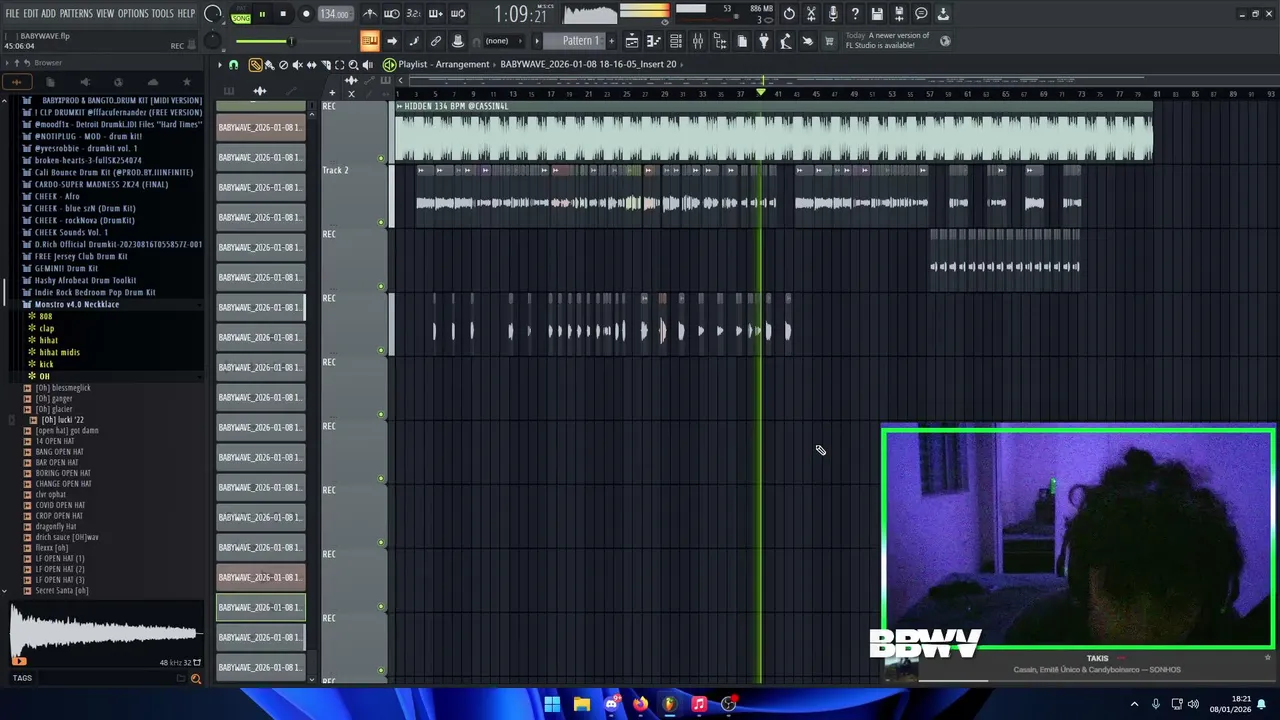The image size is (1280, 720).
Task: Click the Track 2 mute LED
Action: [x=381, y=222]
